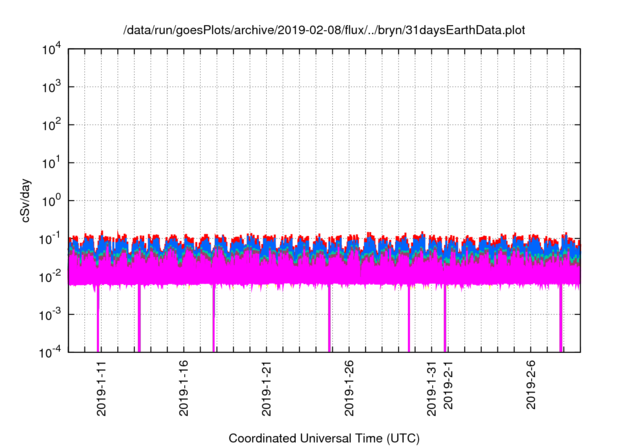Click the cSv/day axis label
The height and width of the screenshot is (448, 640).
(25, 200)
